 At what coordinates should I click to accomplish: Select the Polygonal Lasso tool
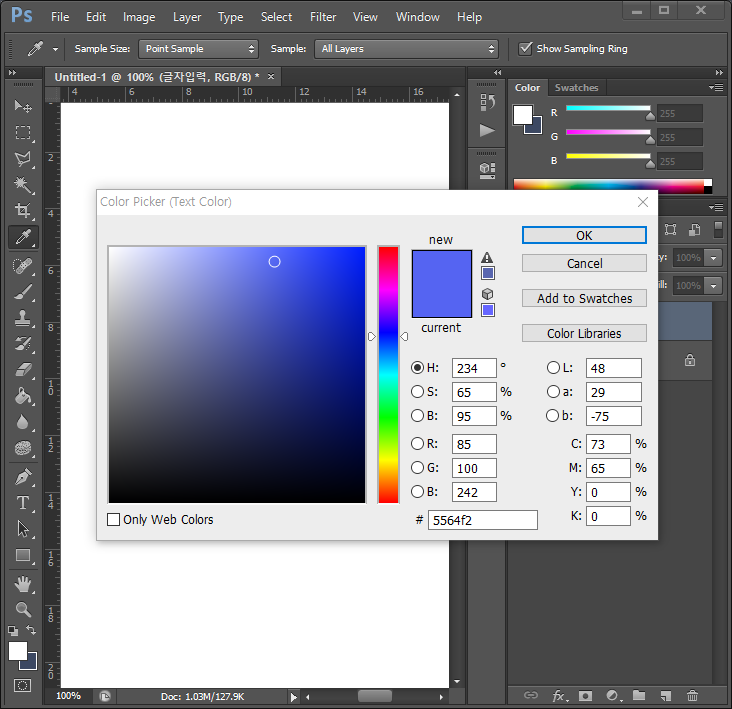(x=23, y=159)
